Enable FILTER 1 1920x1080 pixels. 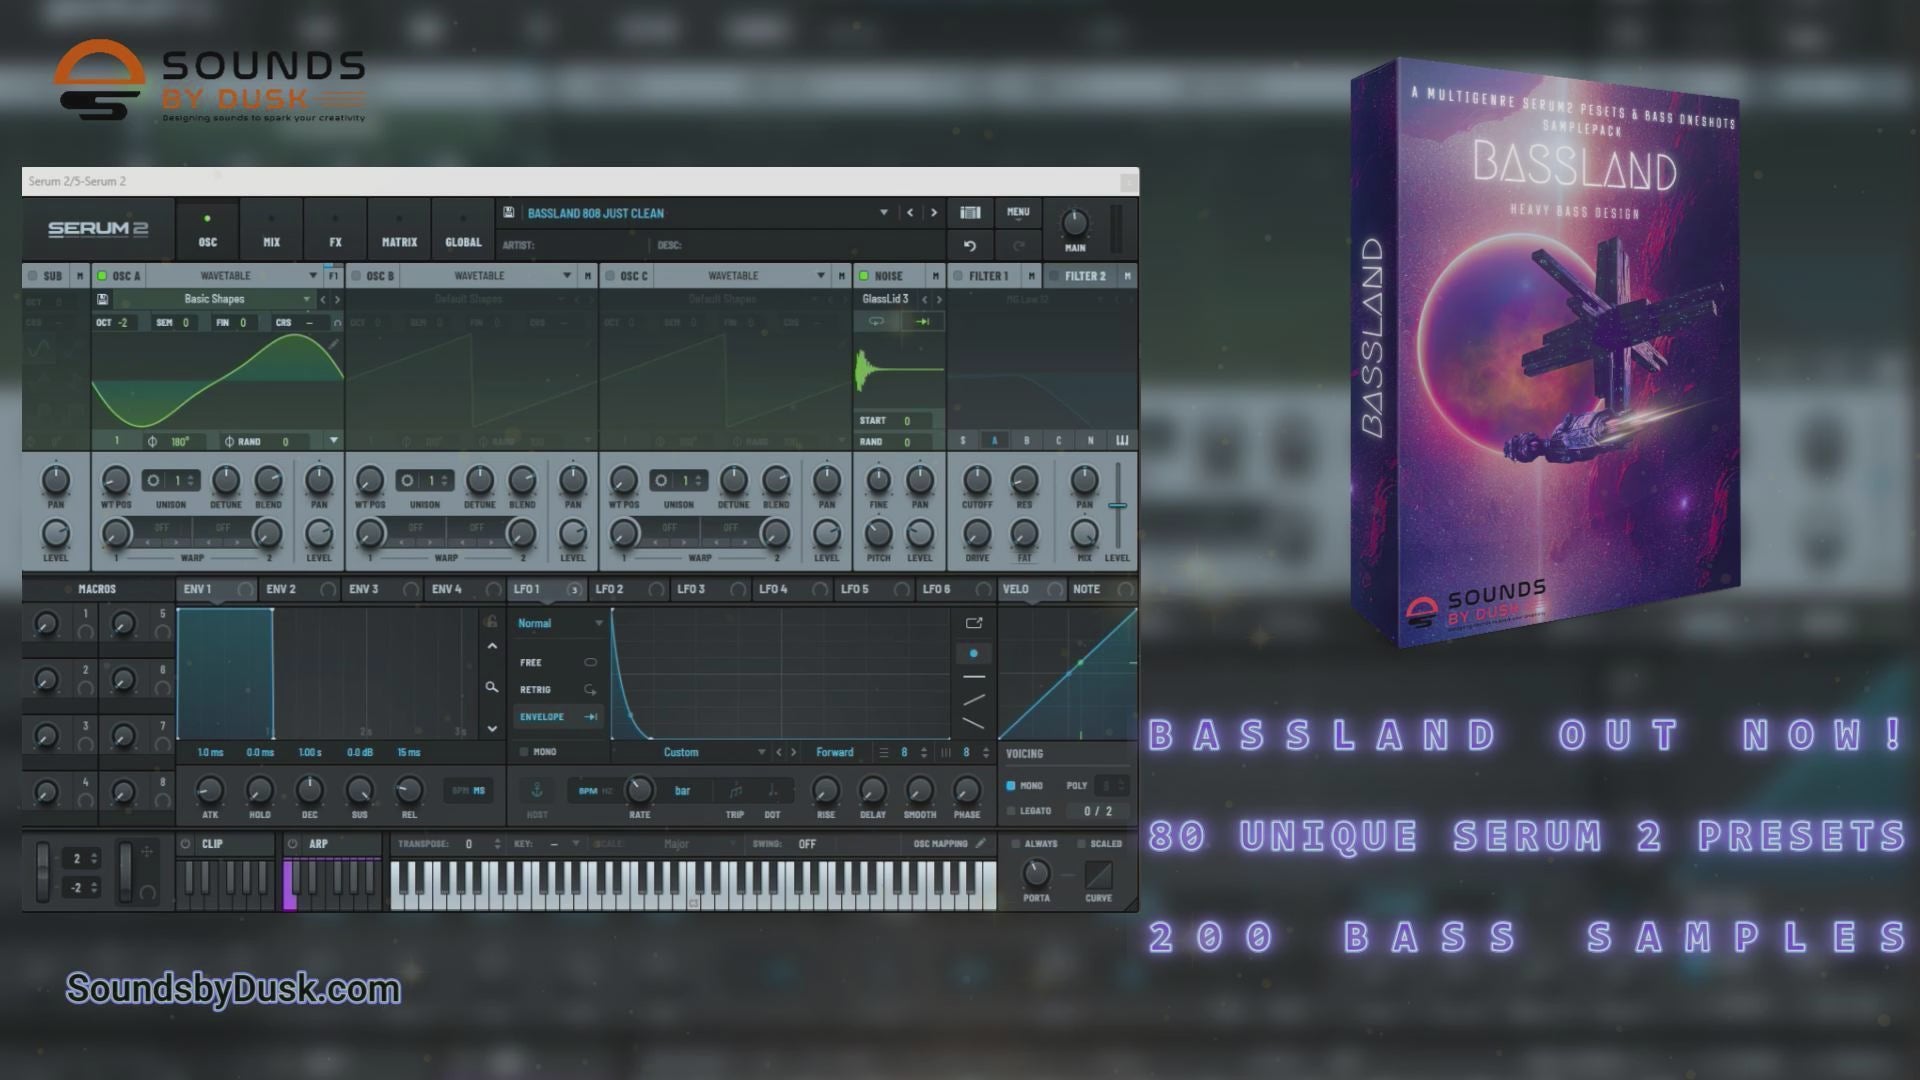[958, 276]
